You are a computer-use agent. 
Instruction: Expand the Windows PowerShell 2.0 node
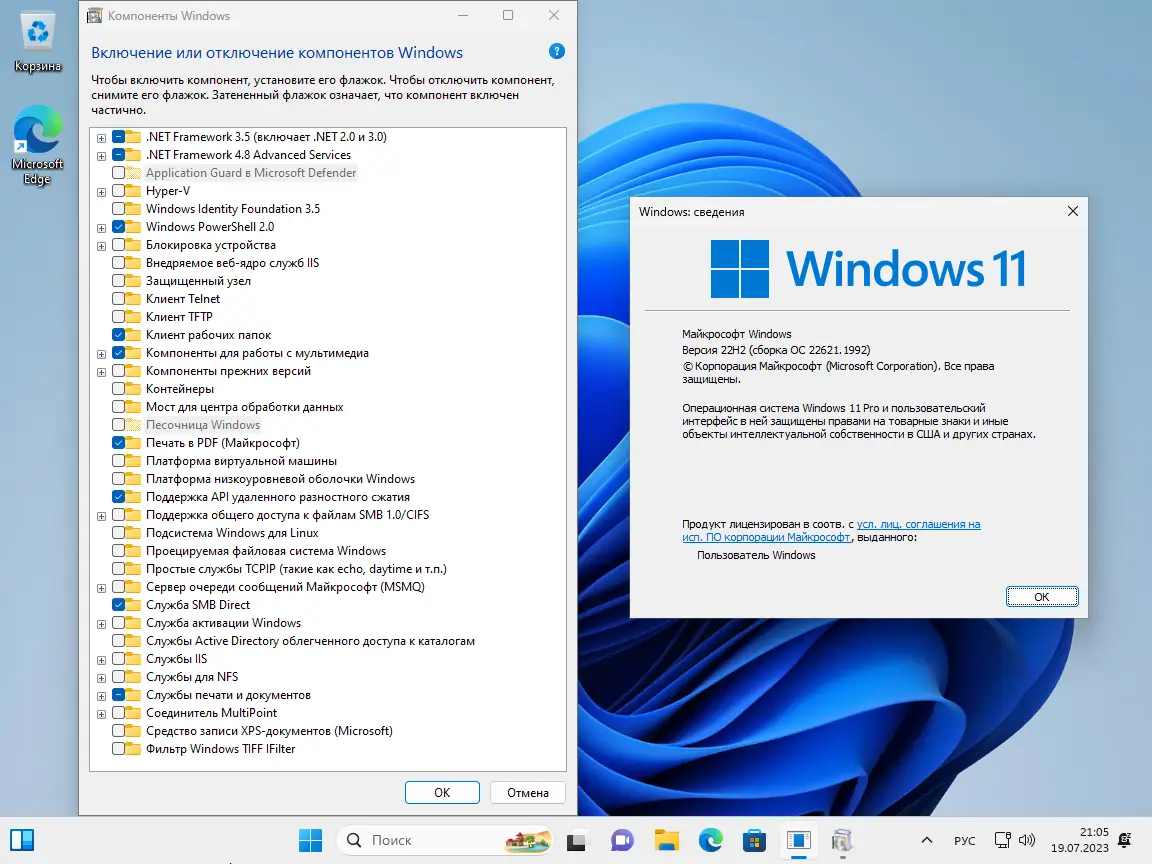point(101,228)
